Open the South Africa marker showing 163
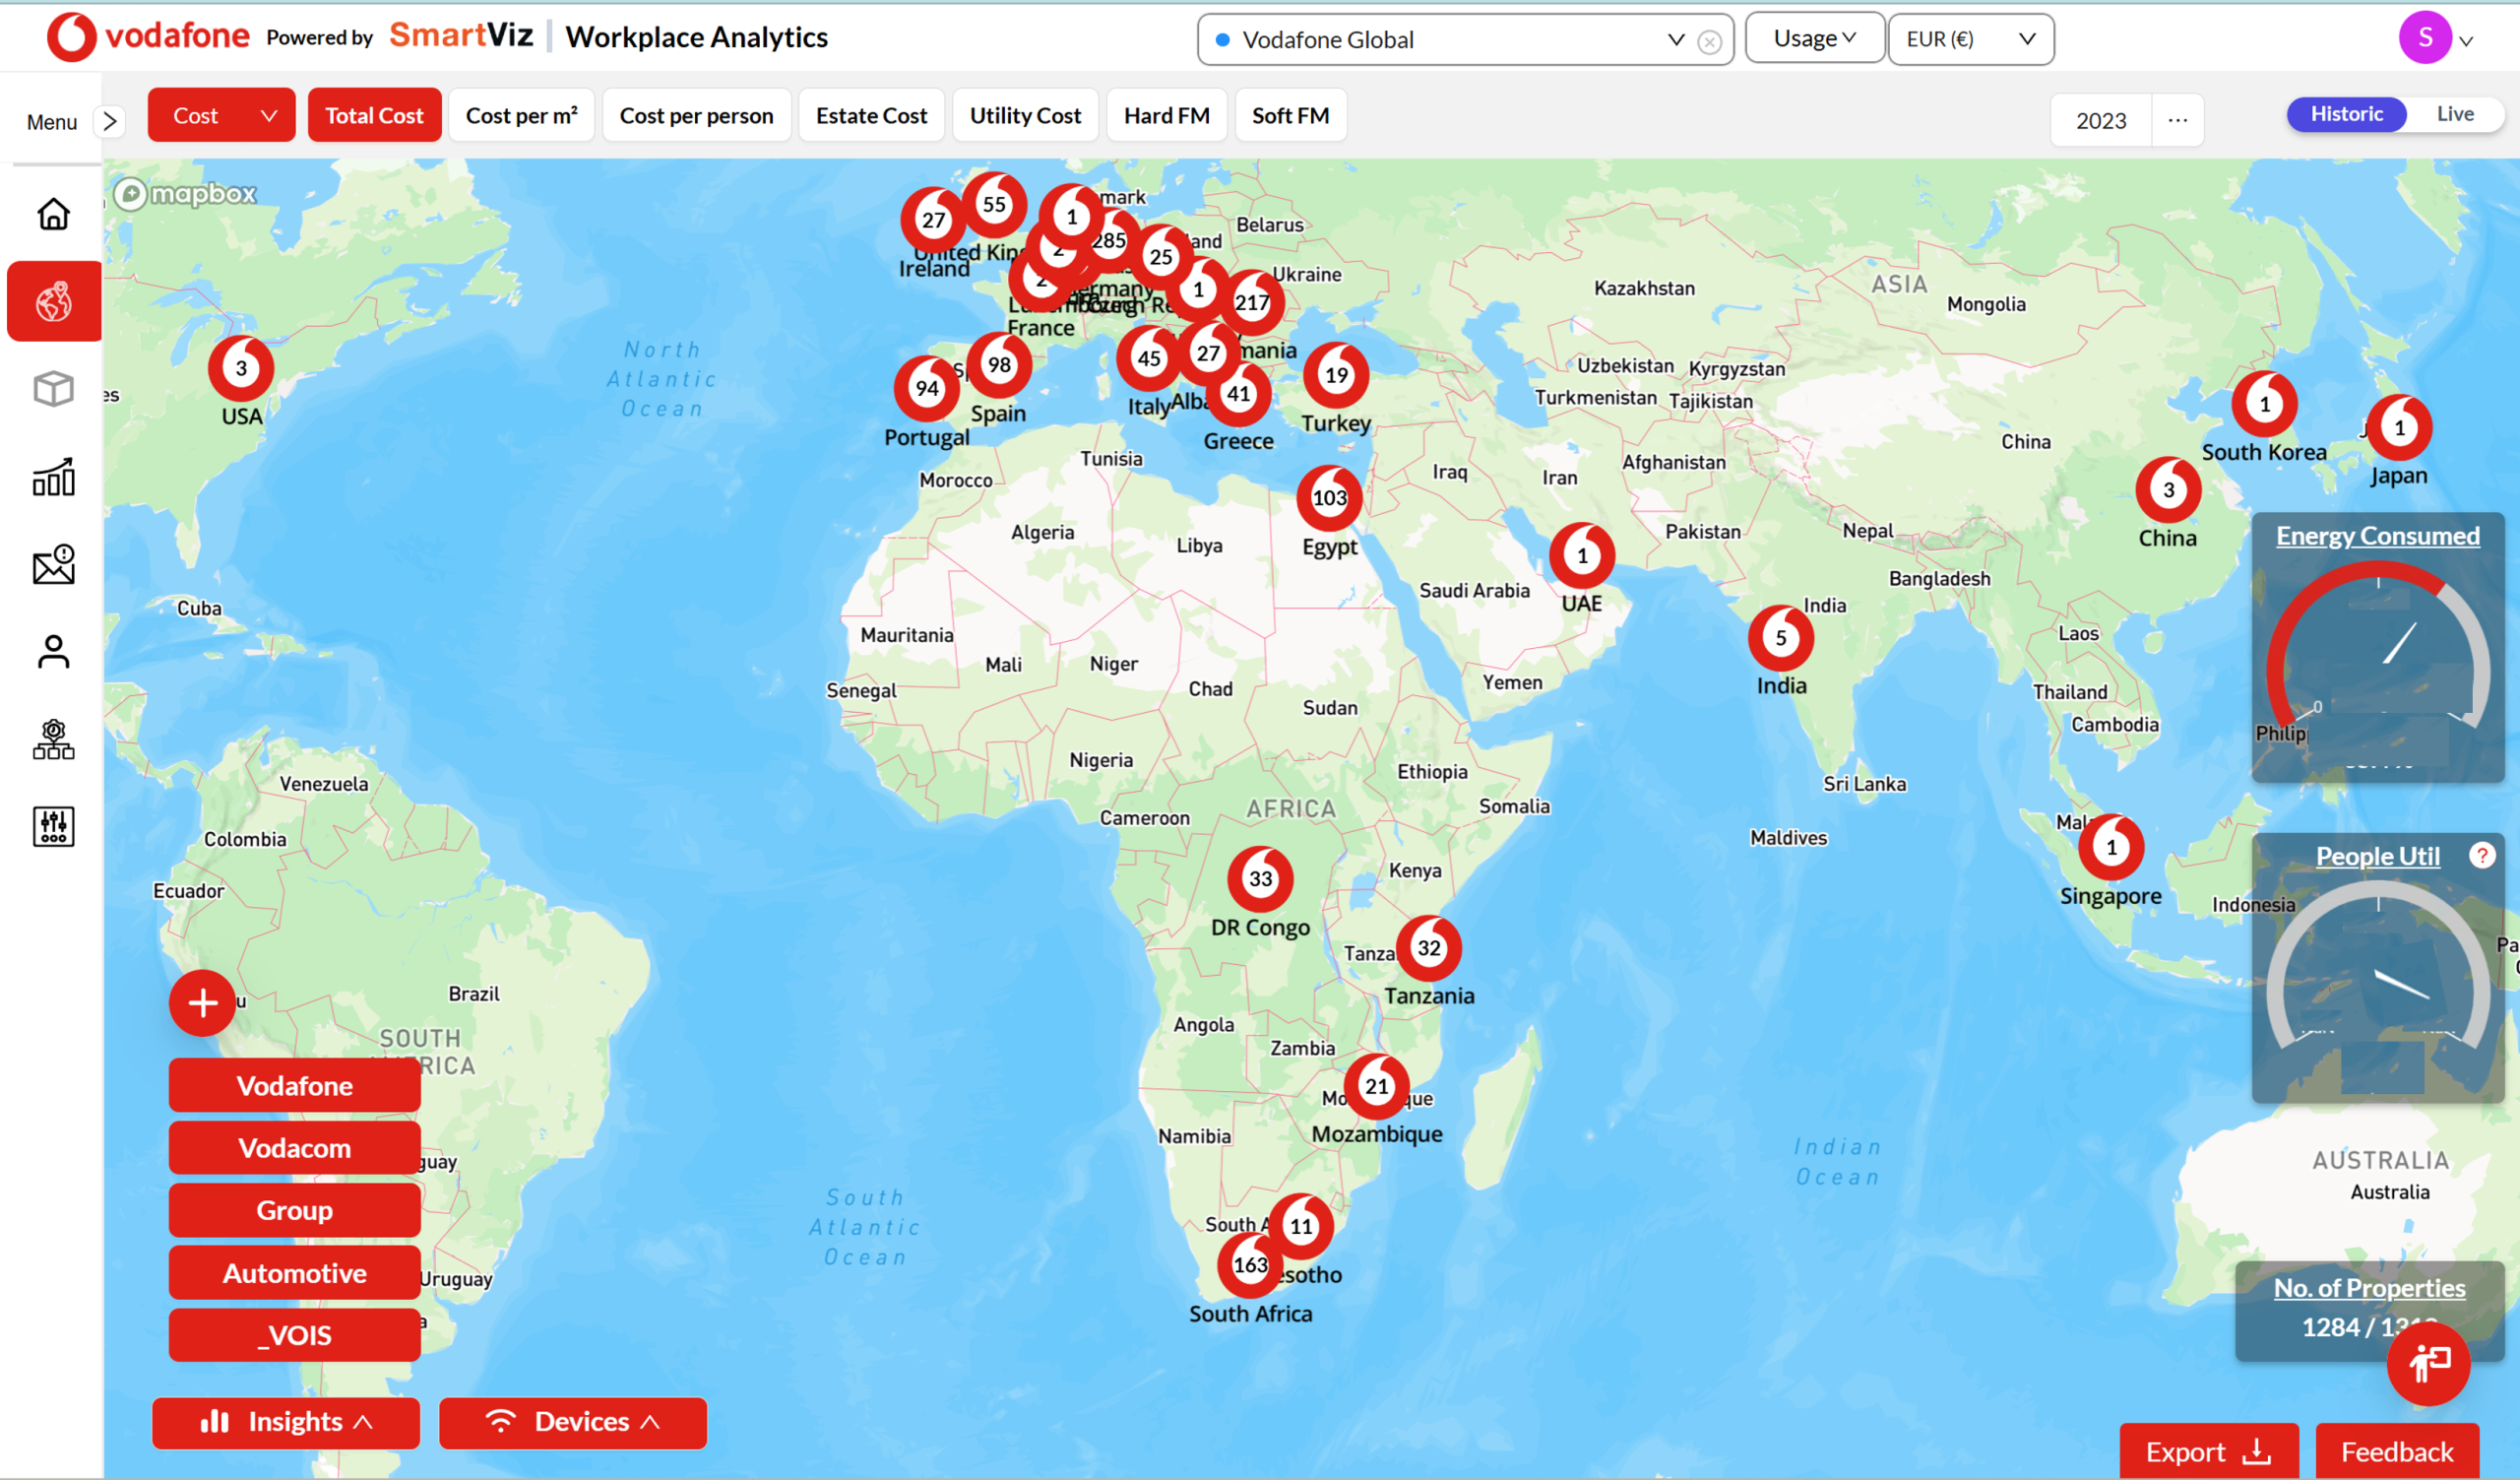The width and height of the screenshot is (2520, 1480). click(1250, 1265)
